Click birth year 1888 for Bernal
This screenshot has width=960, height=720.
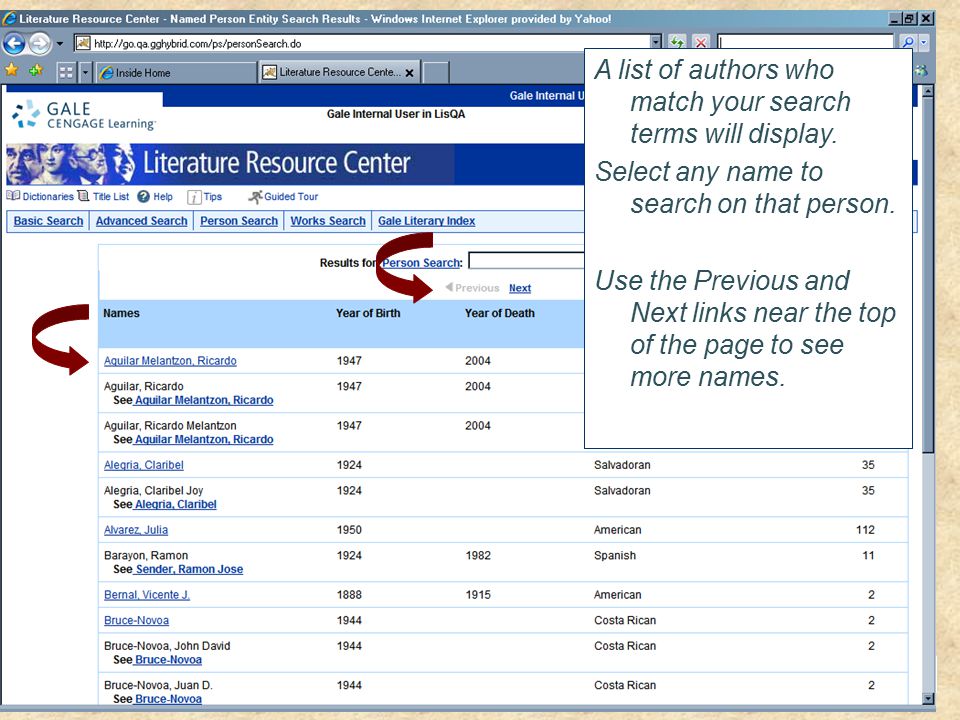(349, 594)
